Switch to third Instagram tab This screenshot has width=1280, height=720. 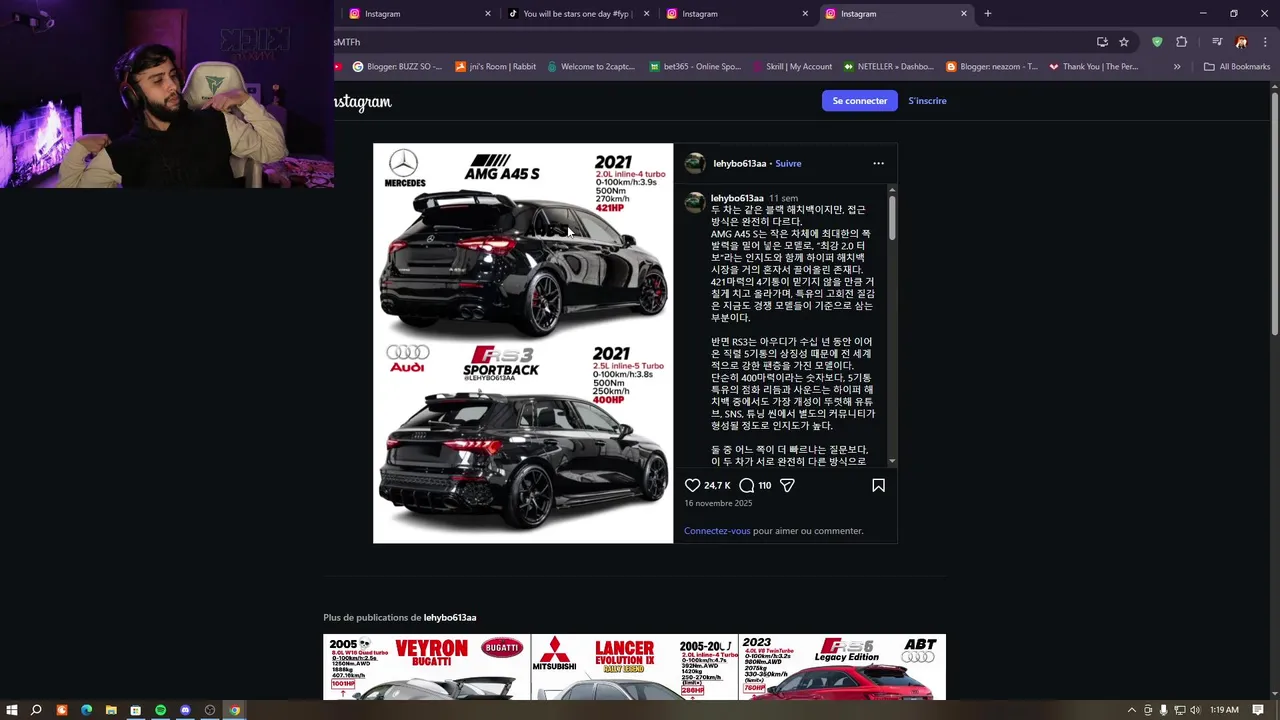click(738, 13)
